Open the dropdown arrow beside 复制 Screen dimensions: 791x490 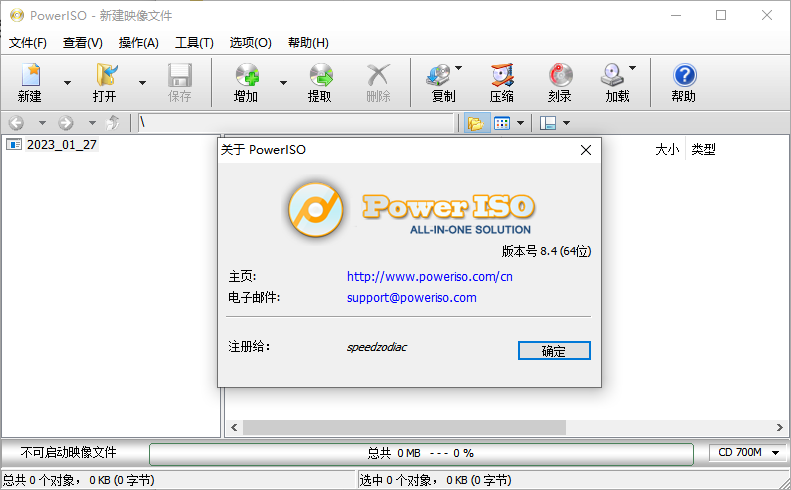(459, 68)
